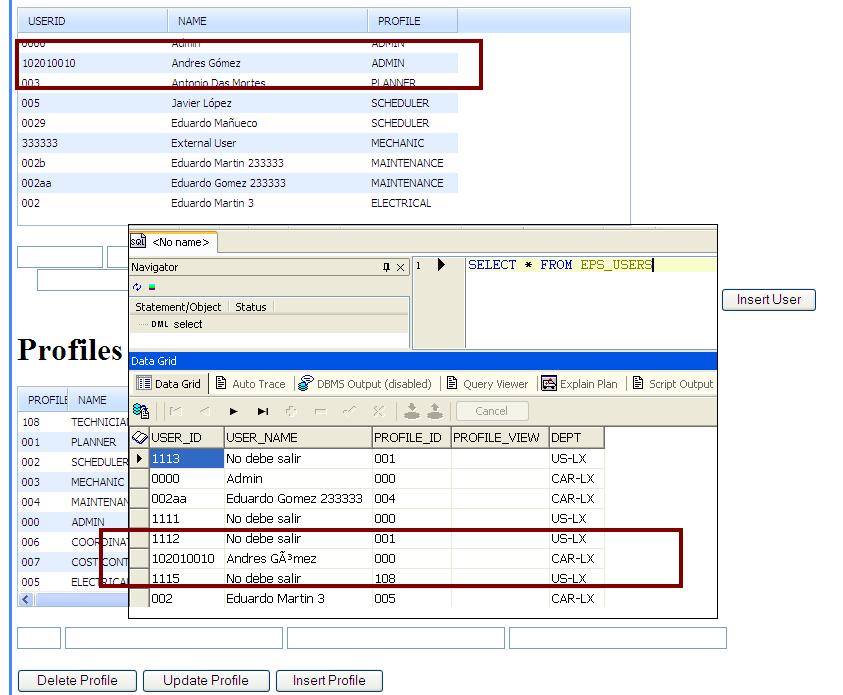843x695 pixels.
Task: Click the rollback up-arrow icon
Action: click(x=435, y=411)
